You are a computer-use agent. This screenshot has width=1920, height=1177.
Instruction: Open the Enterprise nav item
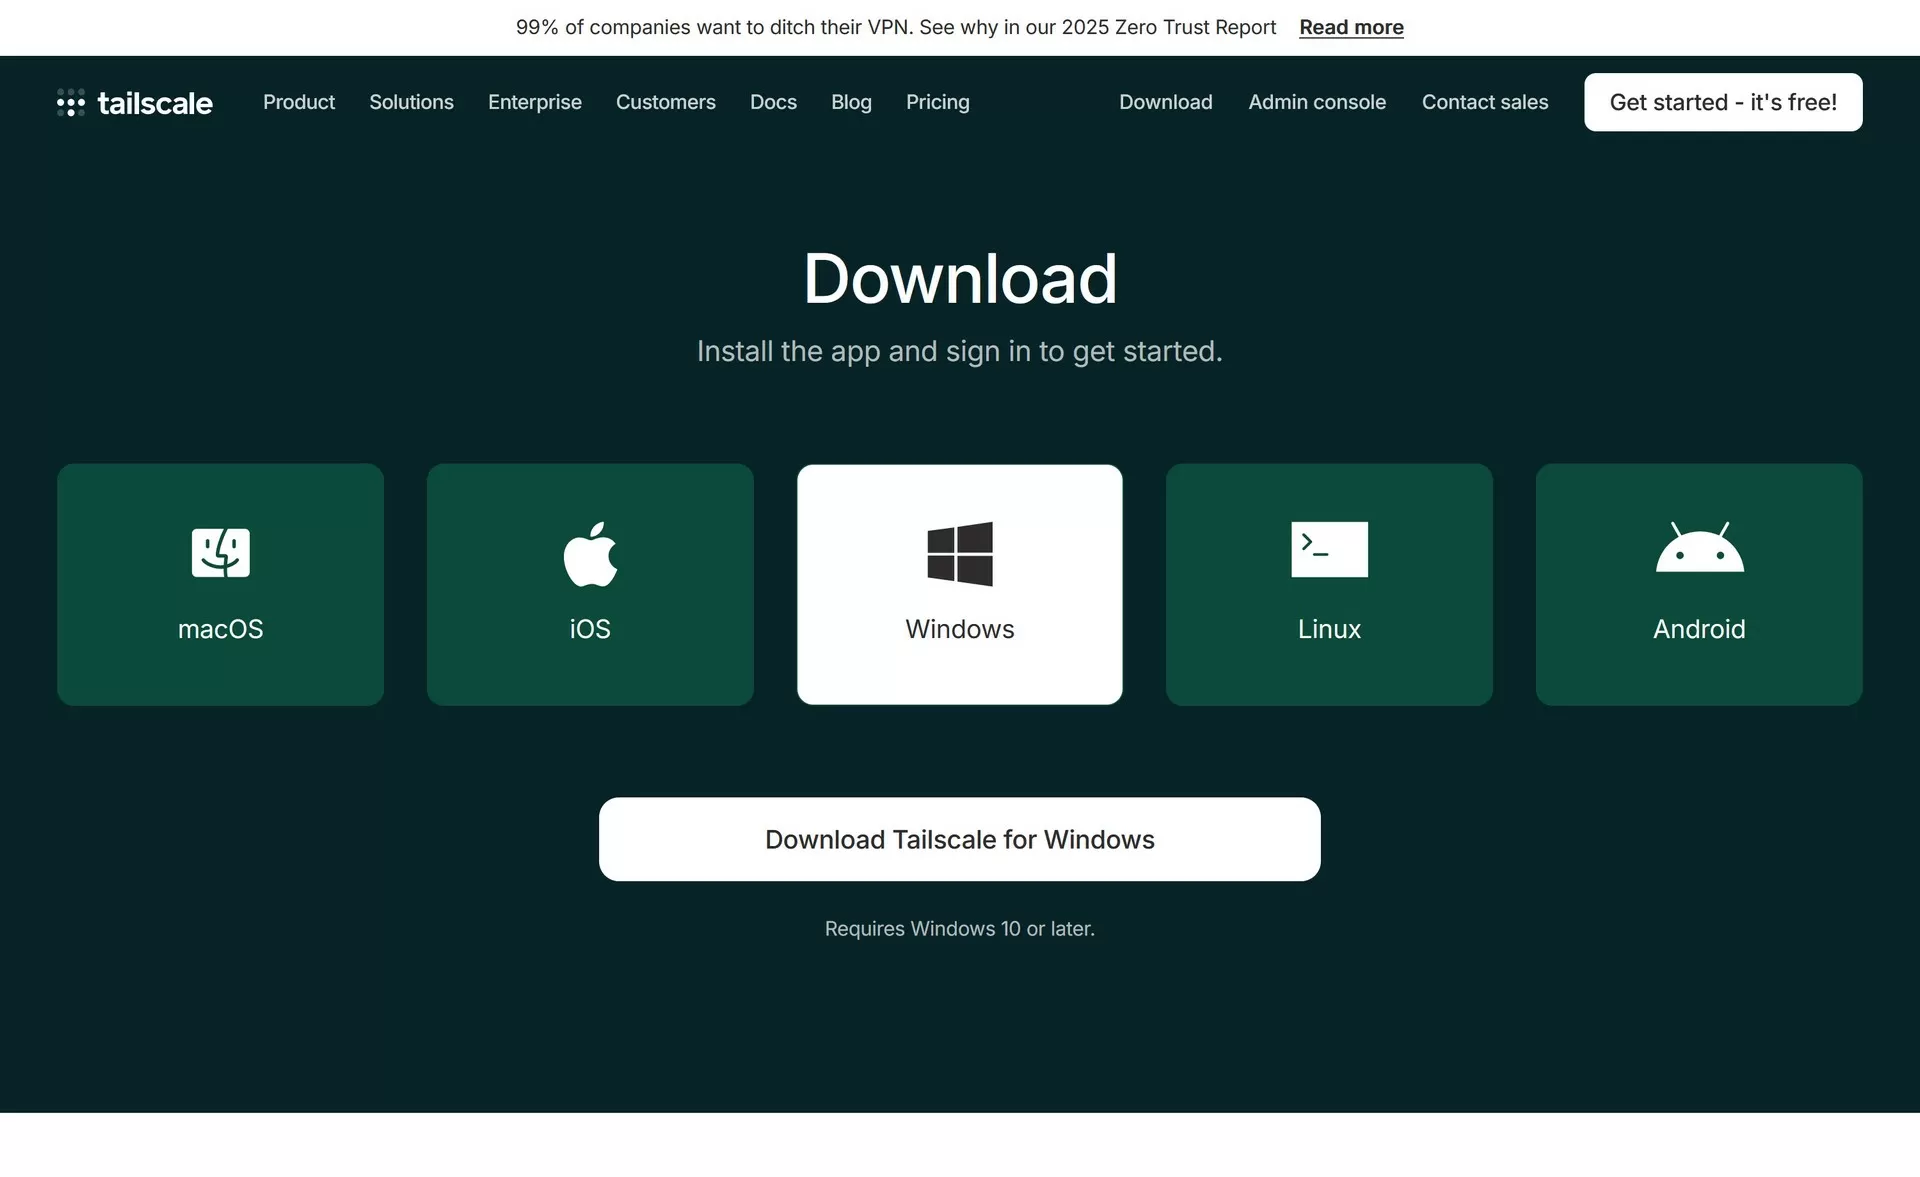tap(534, 102)
